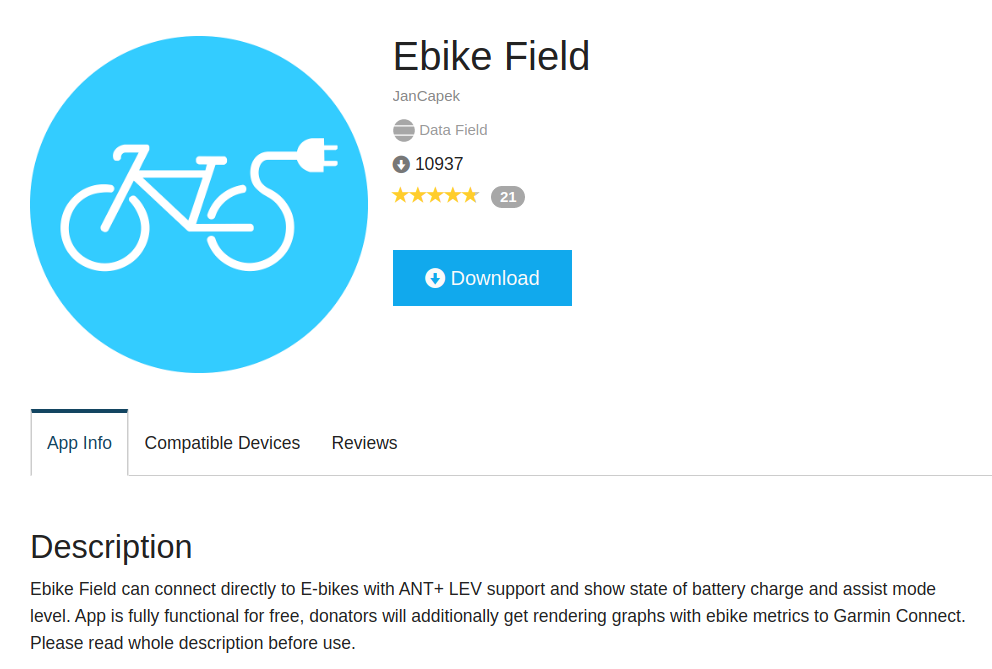Screen dimensions: 992x669
Task: Open the Reviews tab
Action: [x=364, y=443]
